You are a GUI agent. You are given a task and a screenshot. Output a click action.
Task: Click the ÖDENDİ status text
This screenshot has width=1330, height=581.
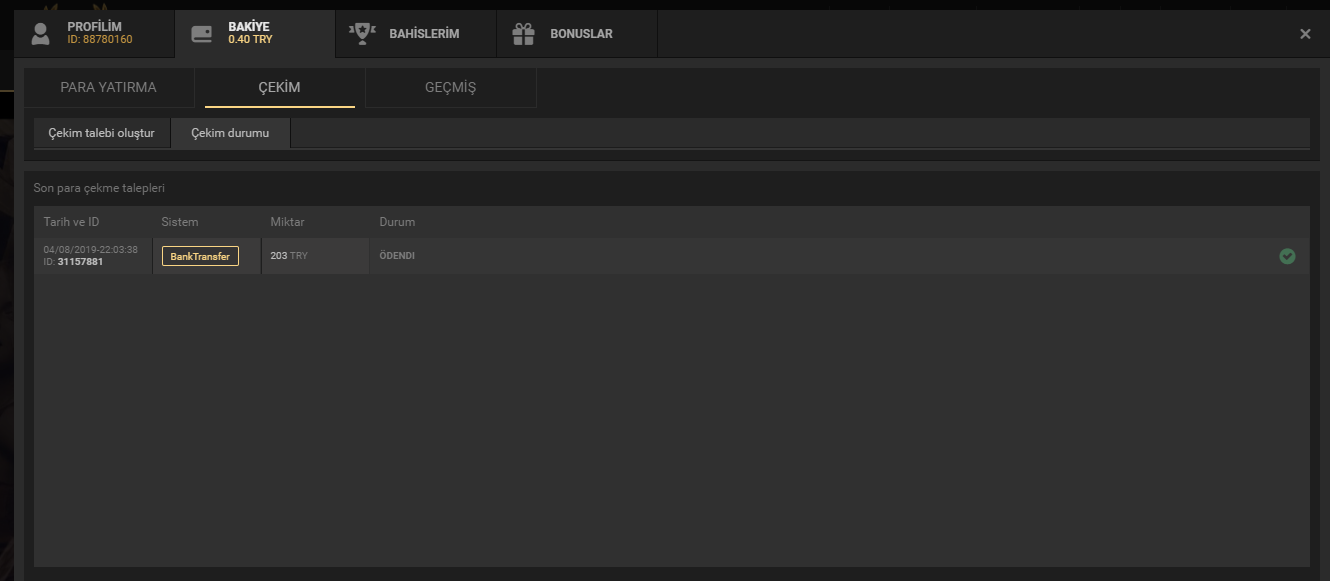coord(397,256)
